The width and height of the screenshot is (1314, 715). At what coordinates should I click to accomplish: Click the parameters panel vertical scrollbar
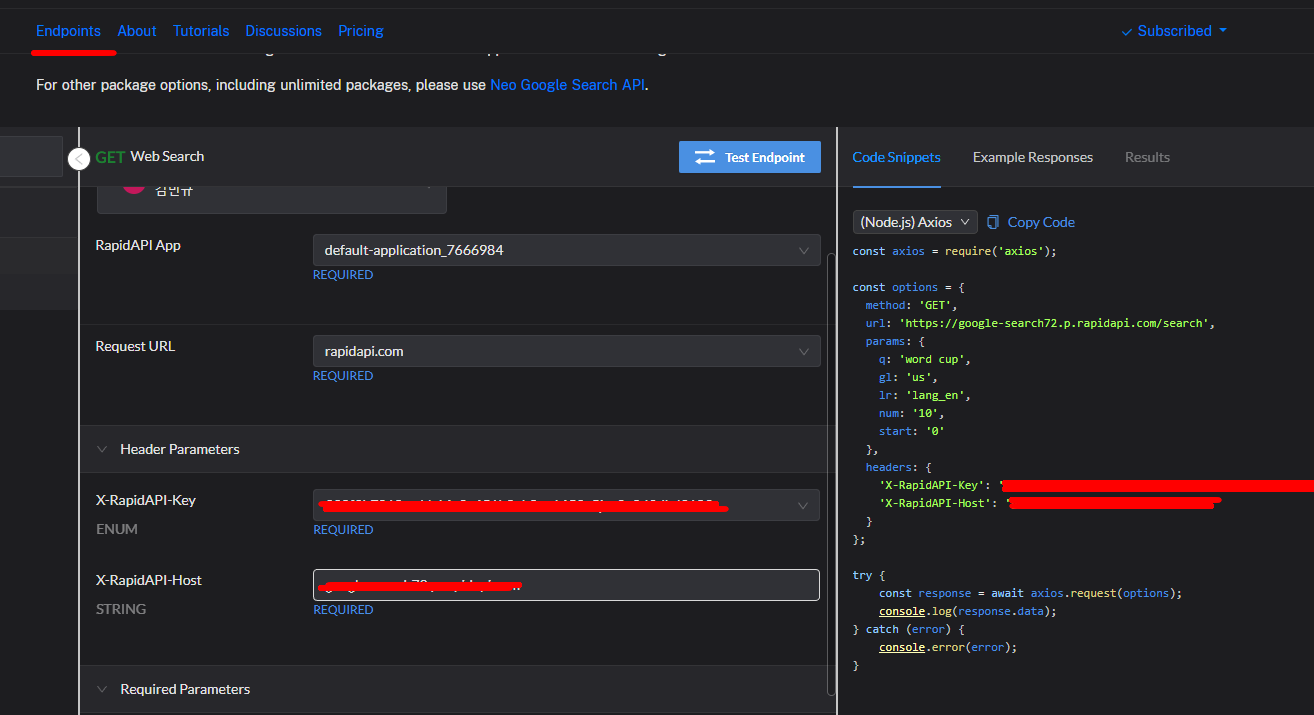click(x=831, y=474)
